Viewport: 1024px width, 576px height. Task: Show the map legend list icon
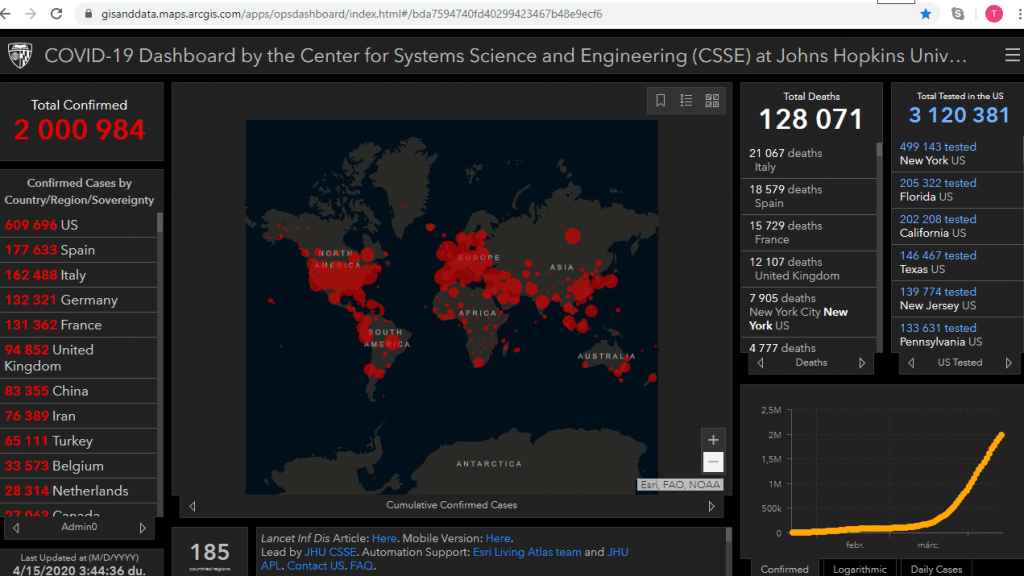click(x=686, y=101)
